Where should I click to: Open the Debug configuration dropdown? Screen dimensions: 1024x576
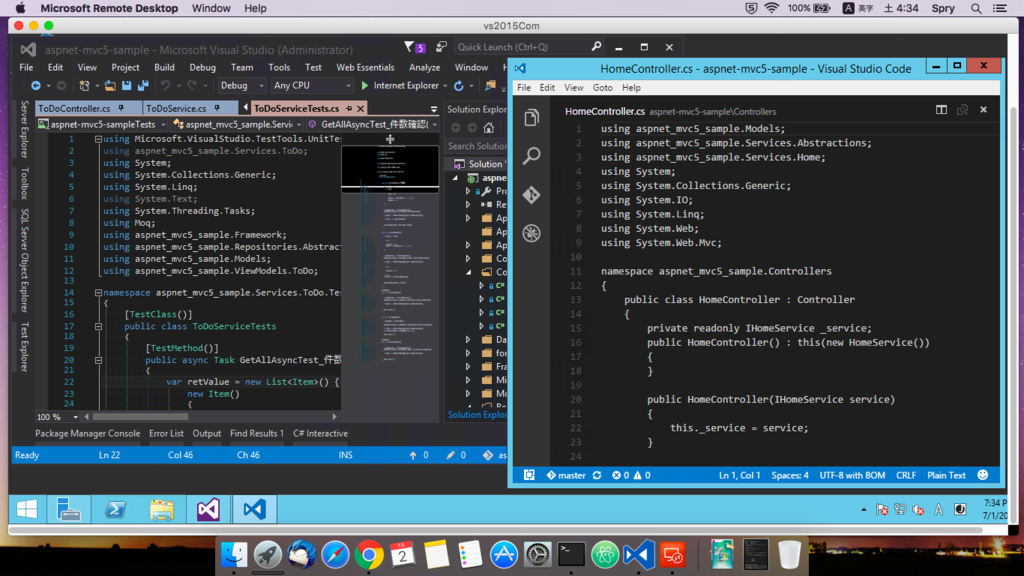point(242,86)
